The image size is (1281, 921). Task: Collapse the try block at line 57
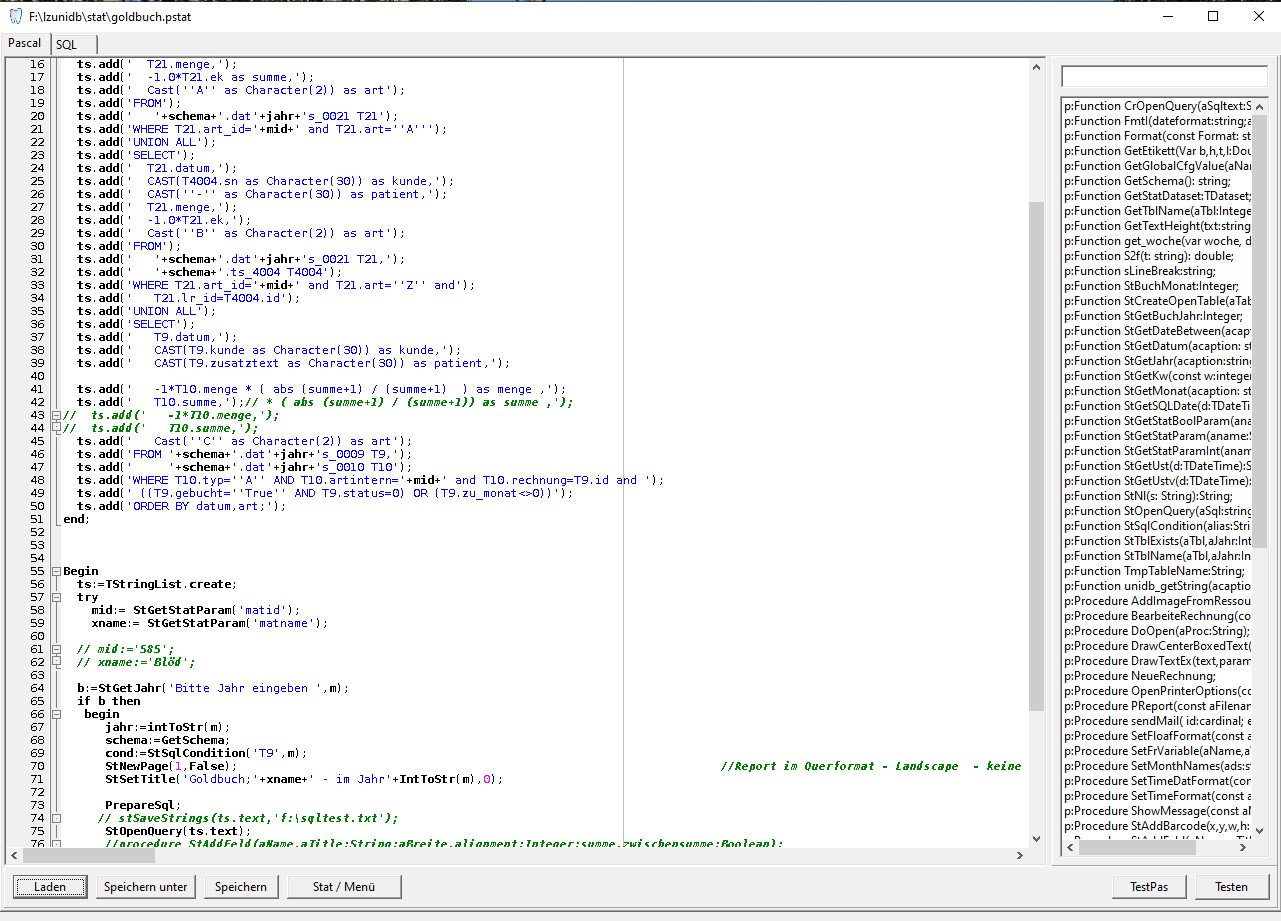click(56, 597)
